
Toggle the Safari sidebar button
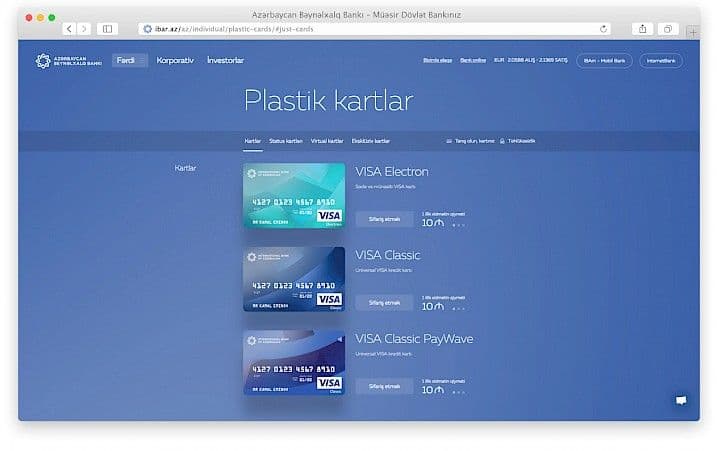[x=107, y=29]
